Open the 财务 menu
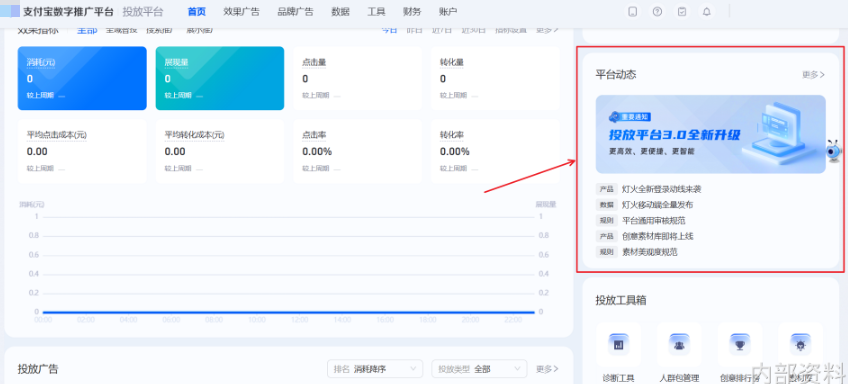 coord(412,11)
